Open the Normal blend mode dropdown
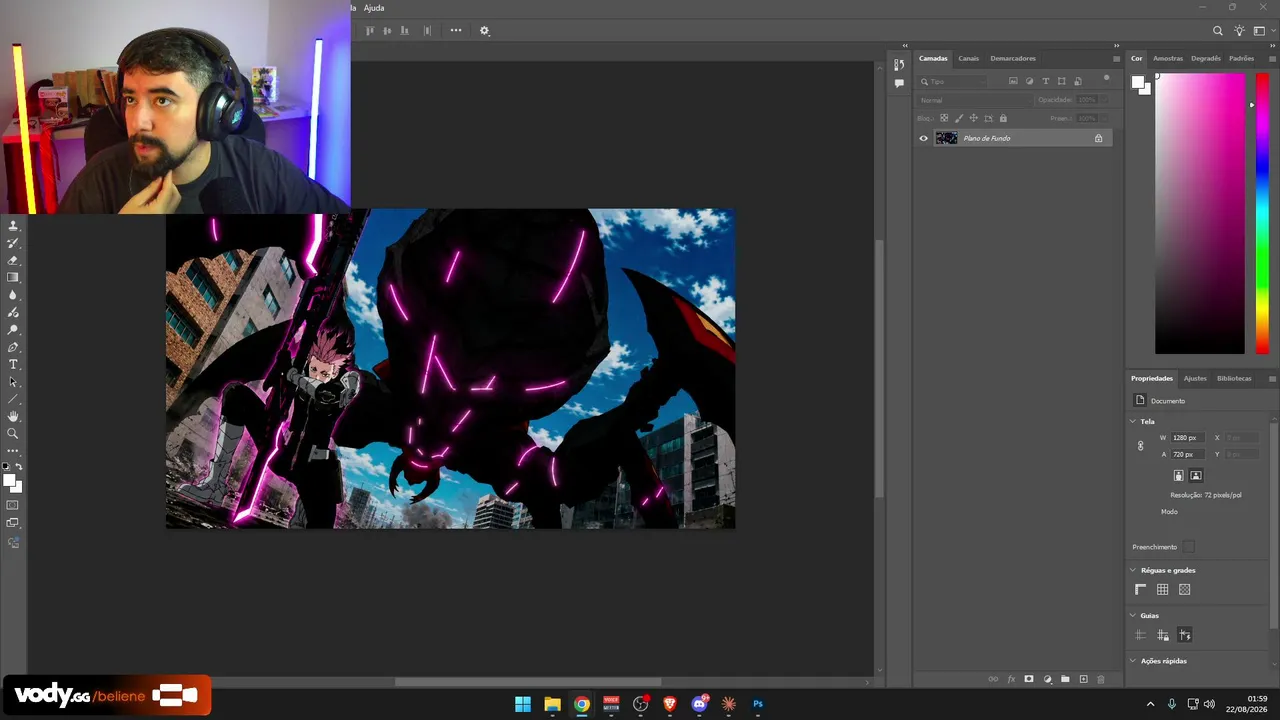 (x=974, y=100)
